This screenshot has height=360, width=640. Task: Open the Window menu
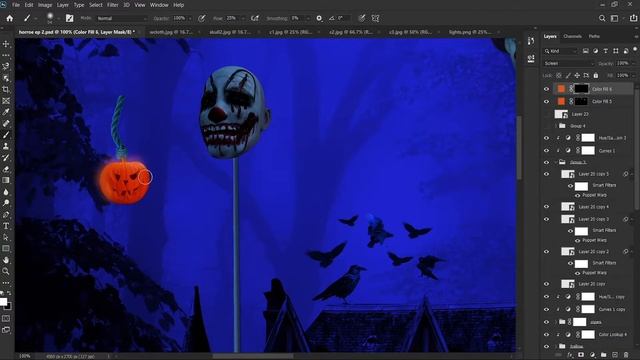159,5
